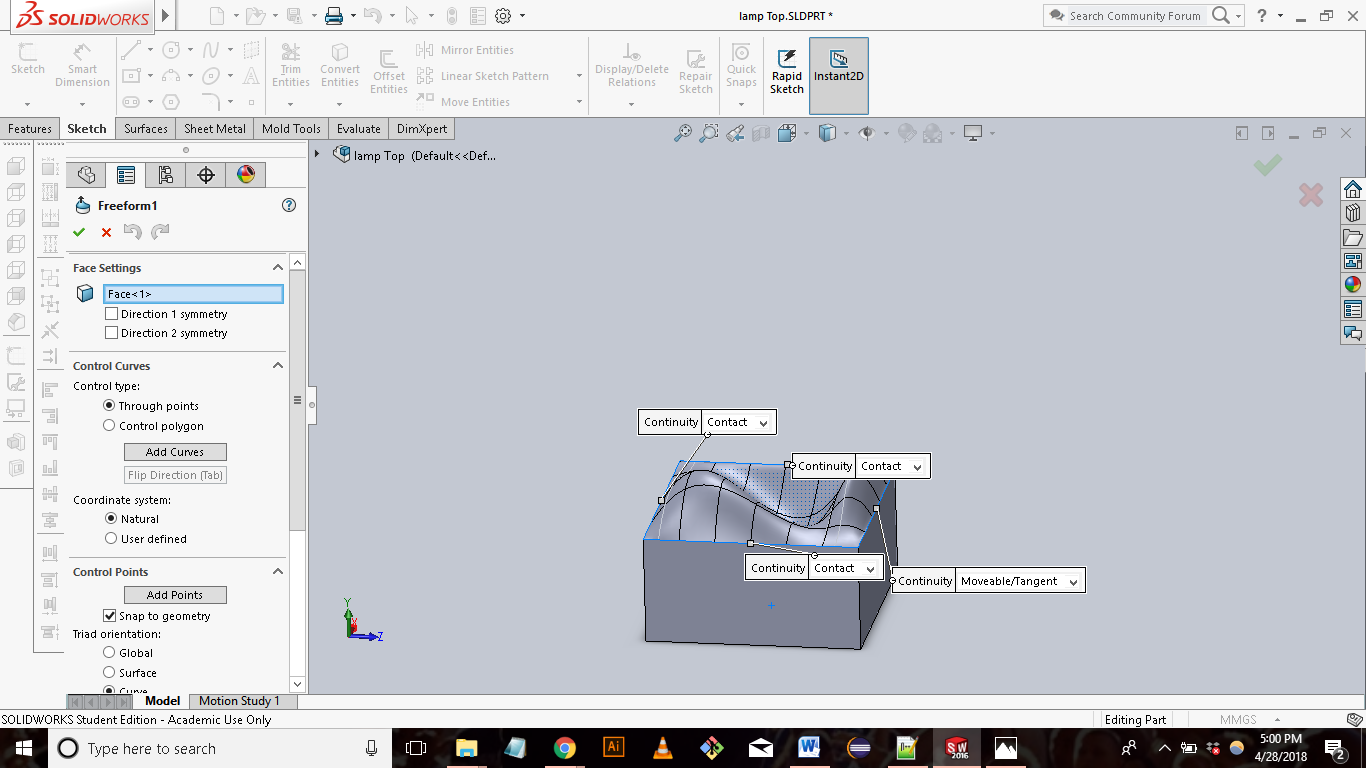Open the DisplayManager color ball tab icon
Screen dimensions: 1366x768
click(x=246, y=175)
